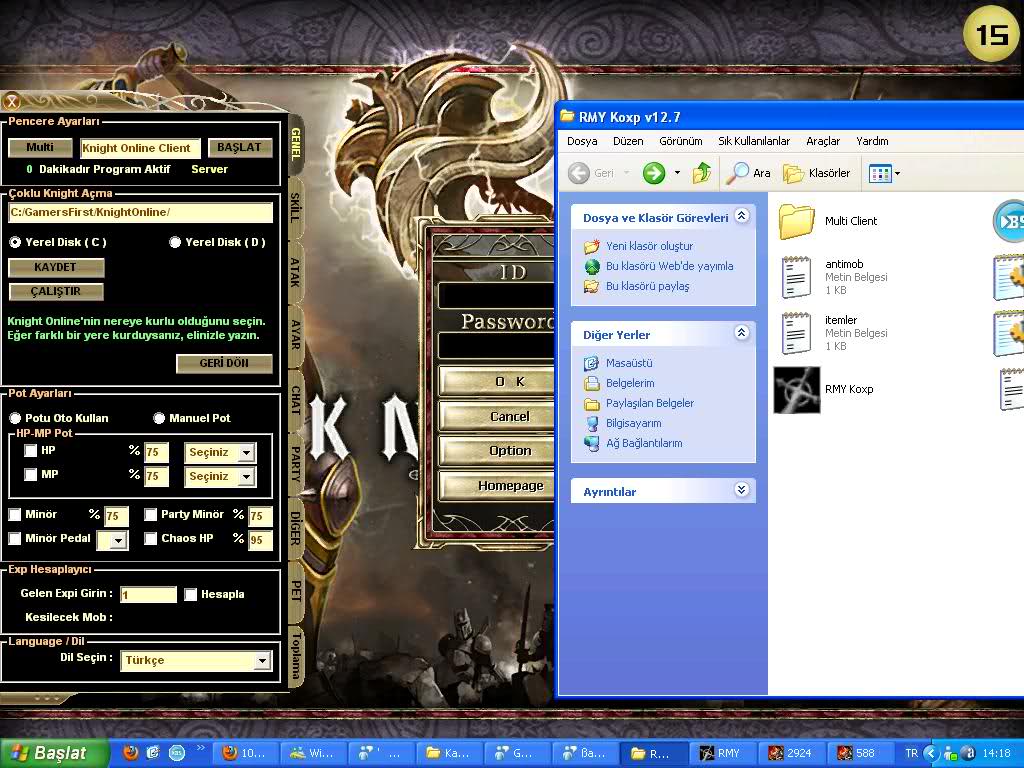Click the BAŞLAT button in bot panel
Viewport: 1024px width, 768px height.
click(239, 148)
